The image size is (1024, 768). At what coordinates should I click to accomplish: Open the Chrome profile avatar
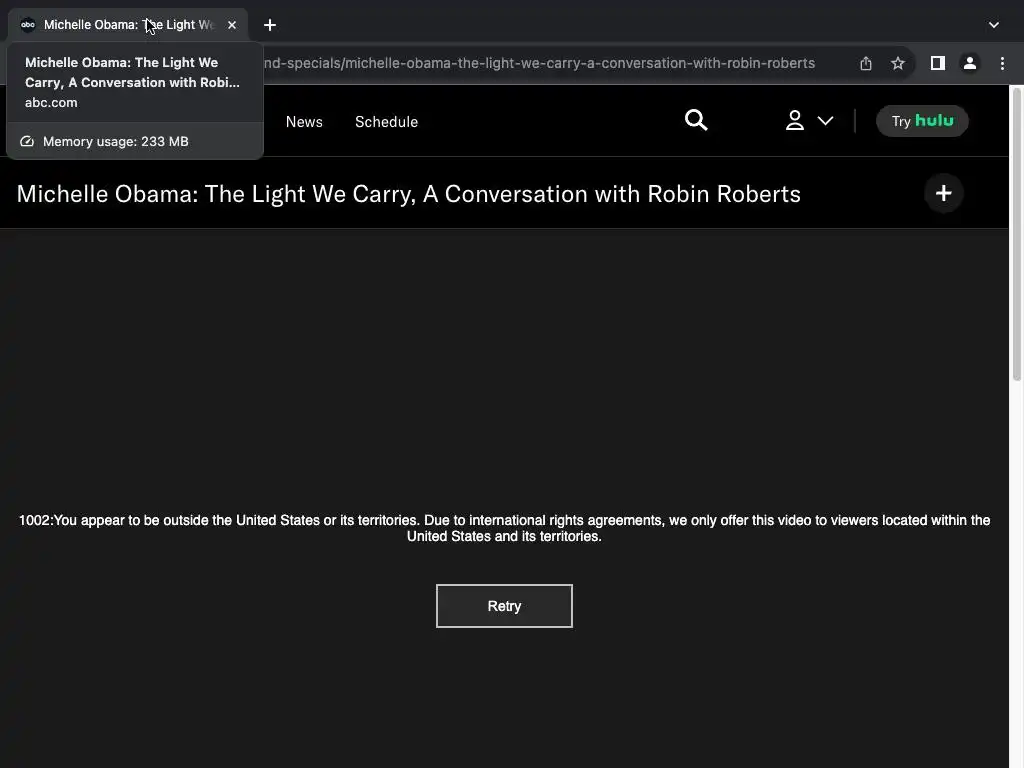click(970, 63)
